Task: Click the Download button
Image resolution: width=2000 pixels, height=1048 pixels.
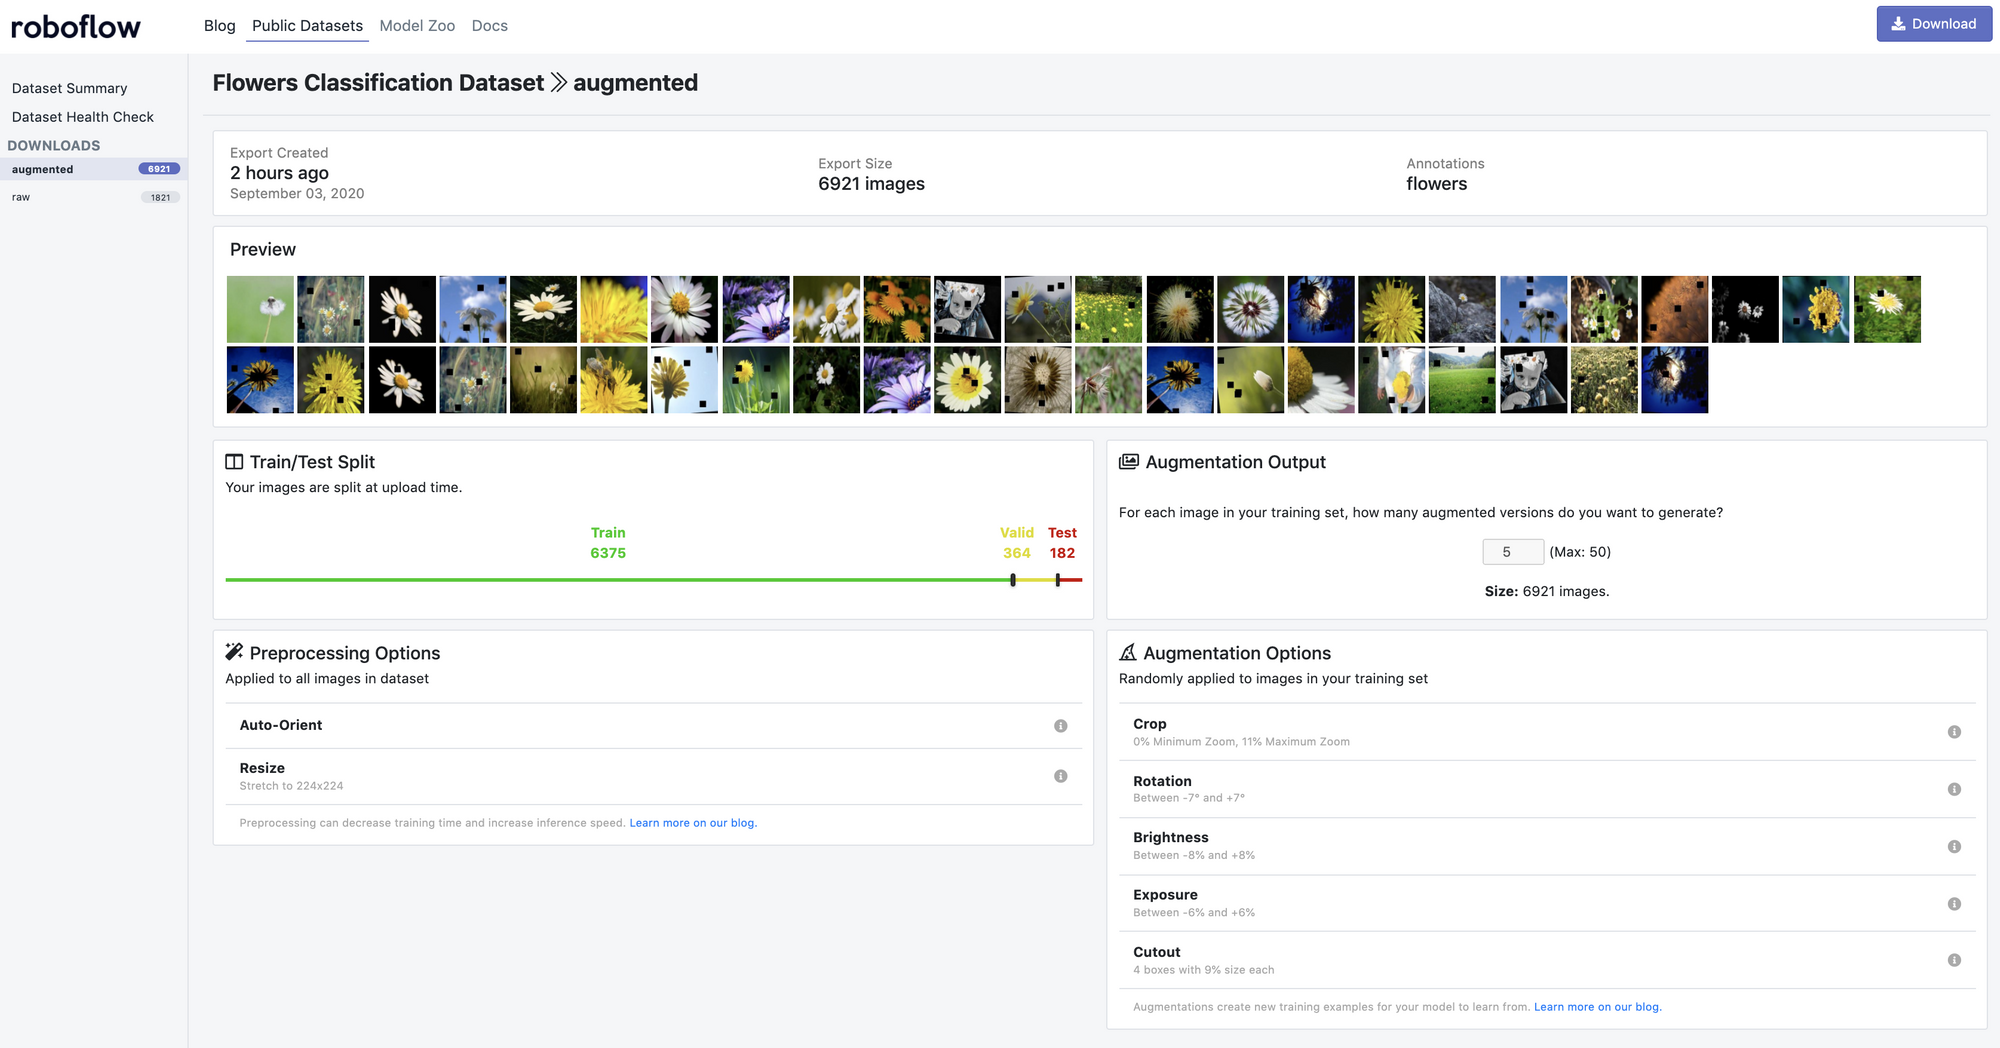Action: click(x=1933, y=24)
